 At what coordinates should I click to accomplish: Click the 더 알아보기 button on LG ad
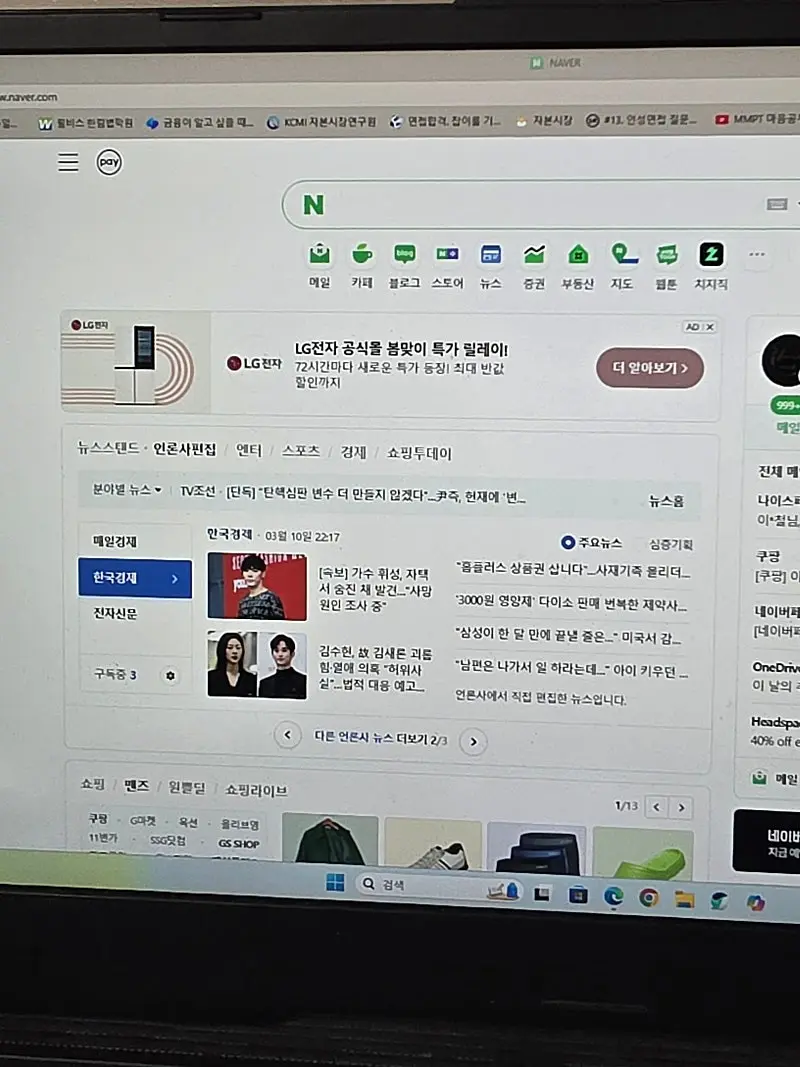click(x=650, y=368)
